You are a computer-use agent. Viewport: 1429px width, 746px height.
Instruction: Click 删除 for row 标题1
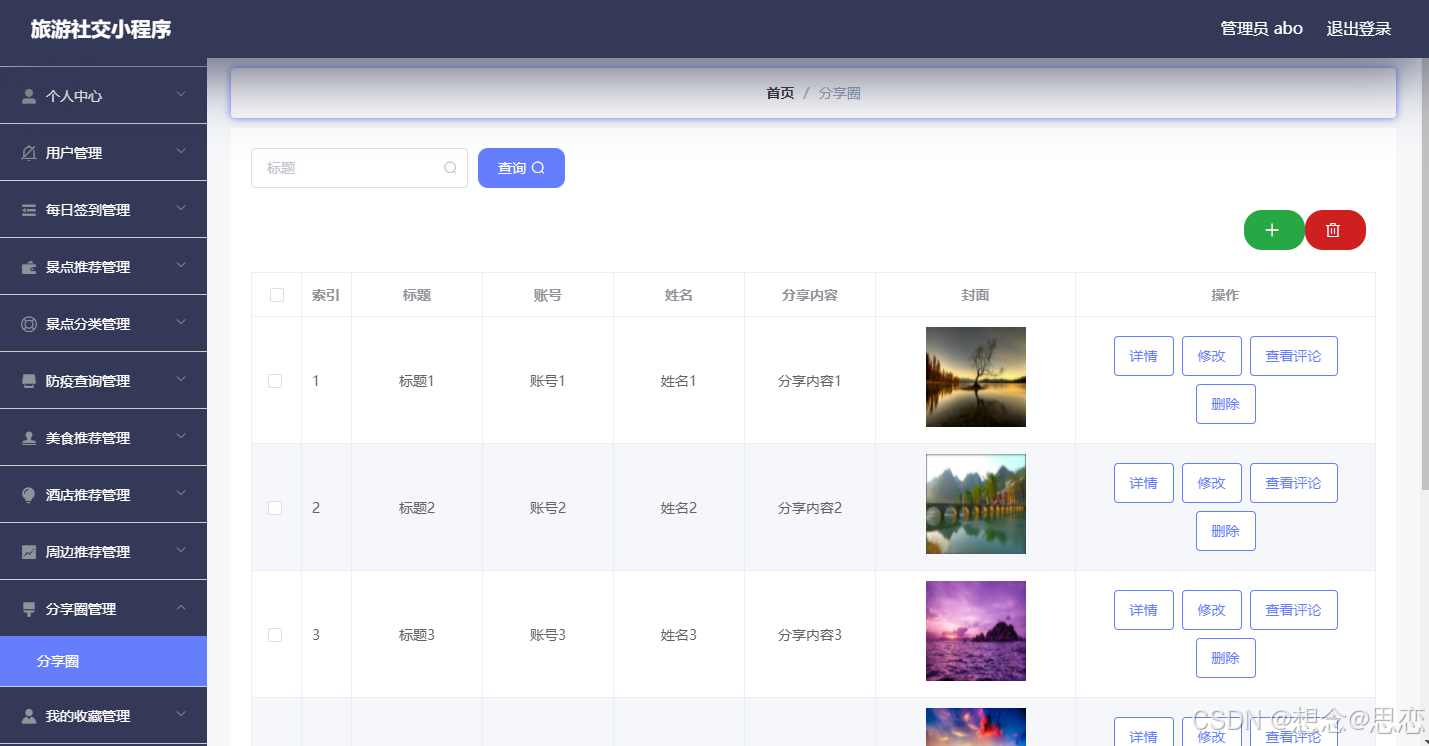coord(1225,404)
